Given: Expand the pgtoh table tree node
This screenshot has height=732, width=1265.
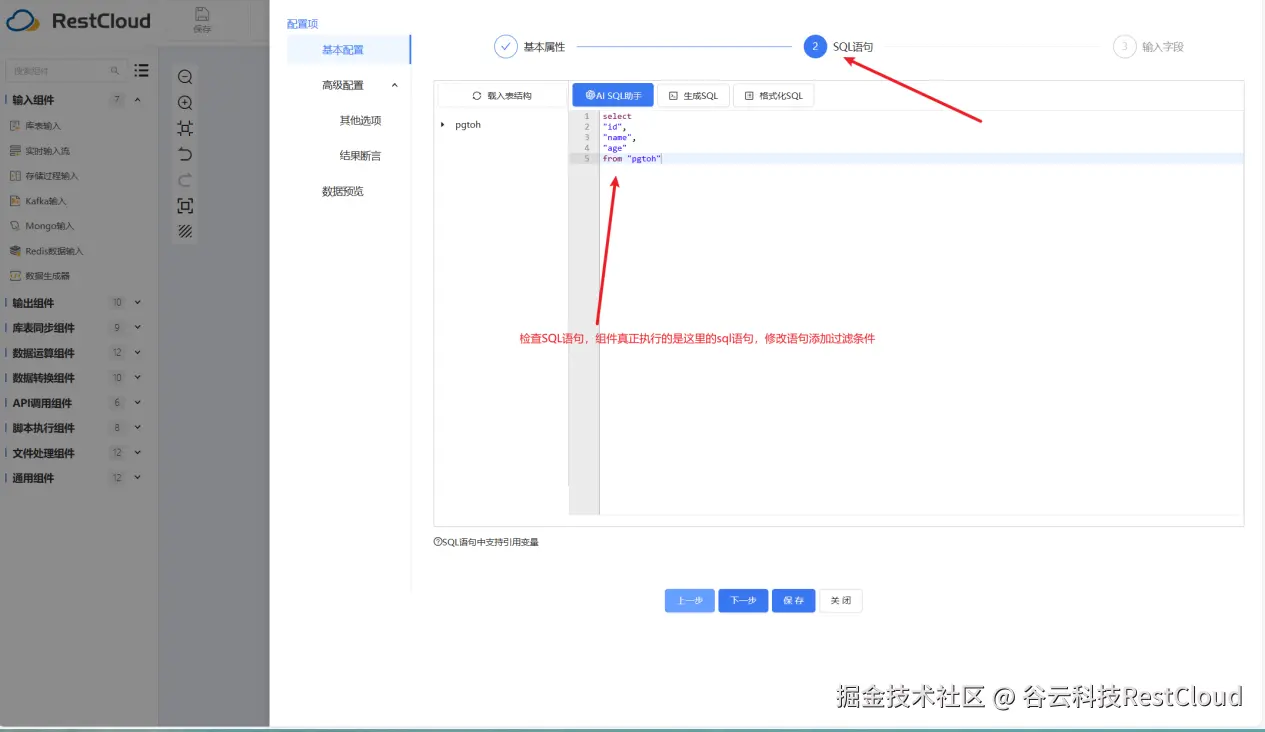Looking at the screenshot, I should 442,125.
